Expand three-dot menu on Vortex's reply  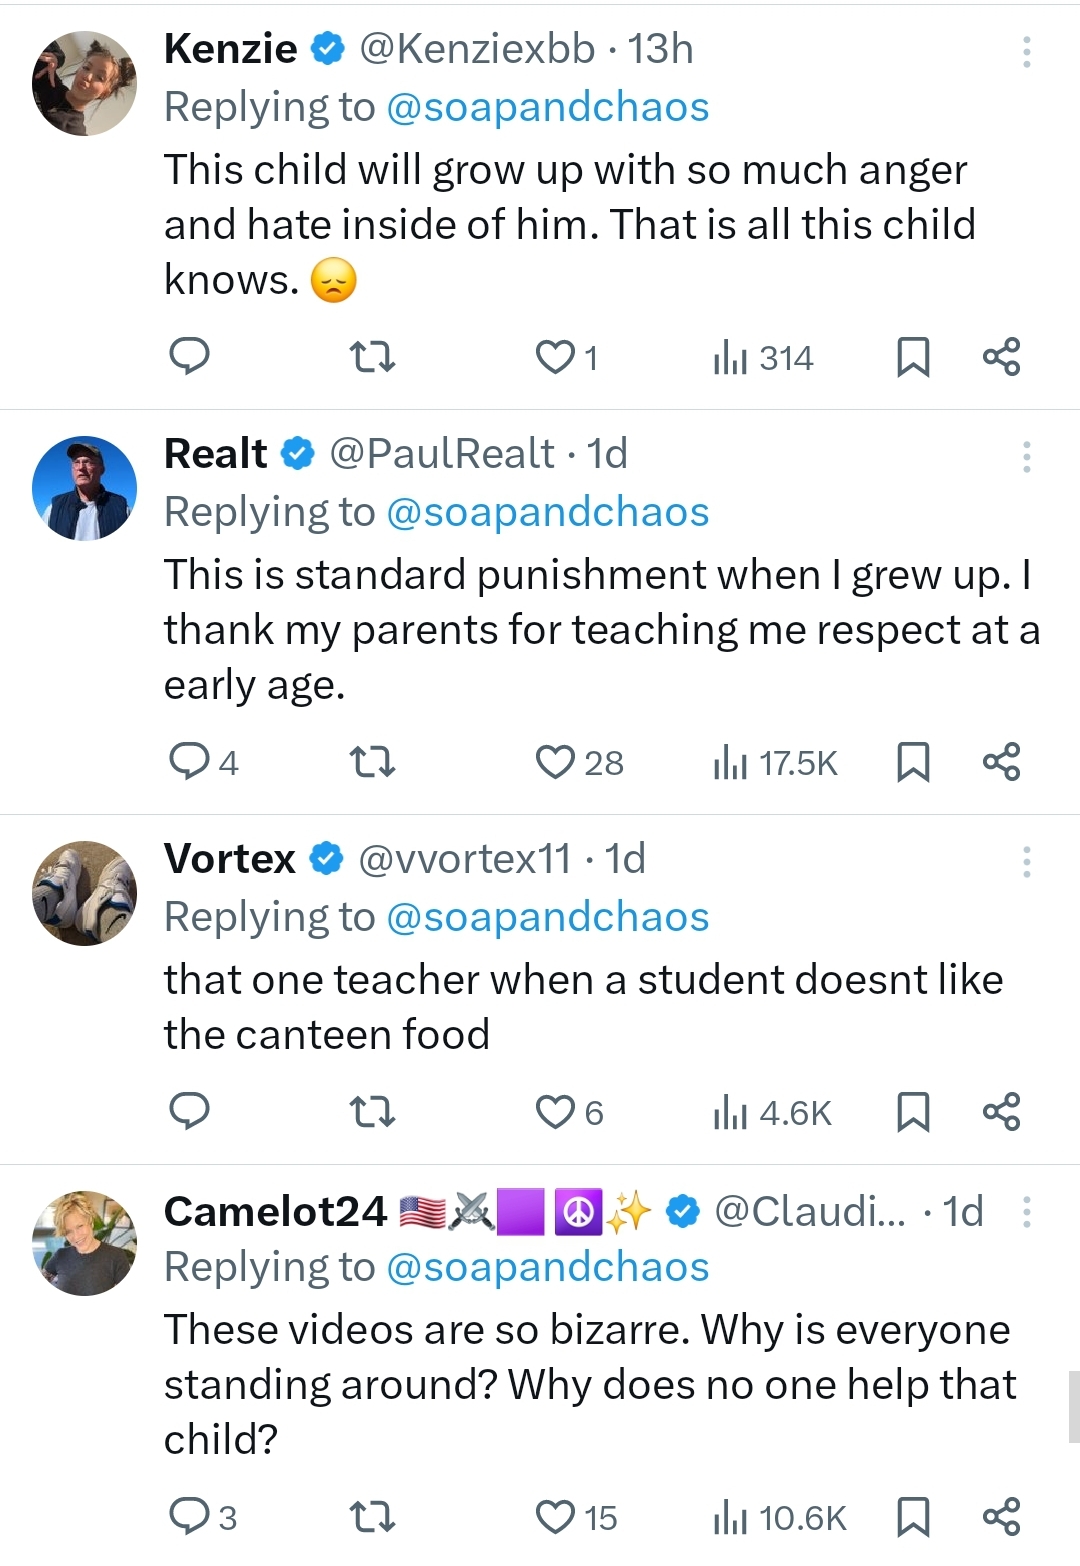click(1026, 862)
